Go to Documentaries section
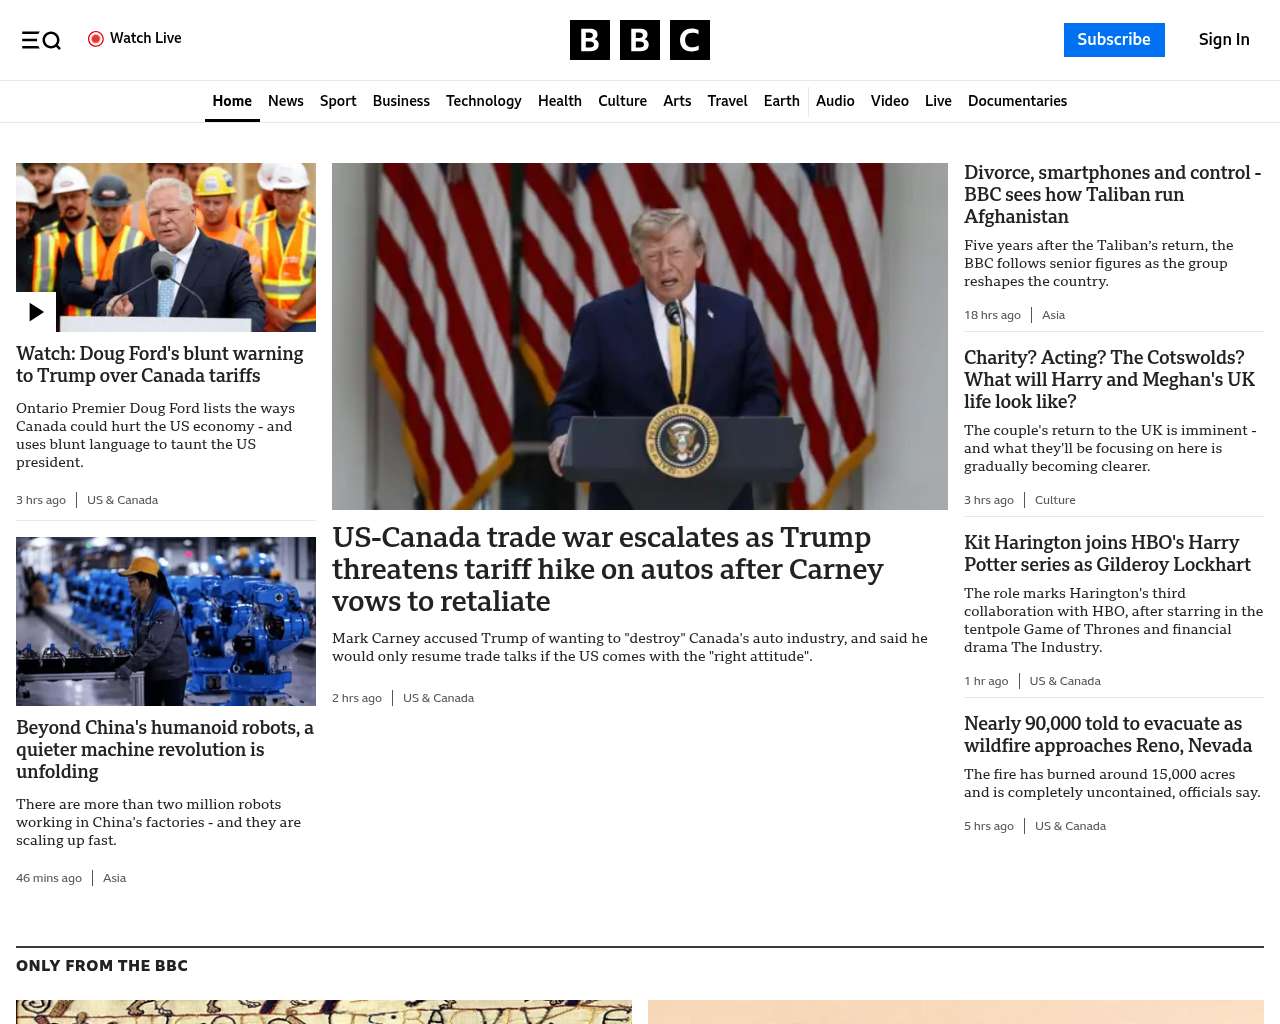The height and width of the screenshot is (1024, 1280). tap(1017, 101)
